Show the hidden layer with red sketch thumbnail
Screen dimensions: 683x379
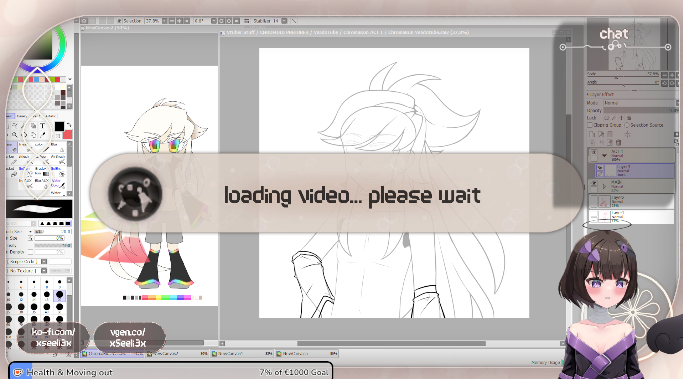[x=594, y=201]
